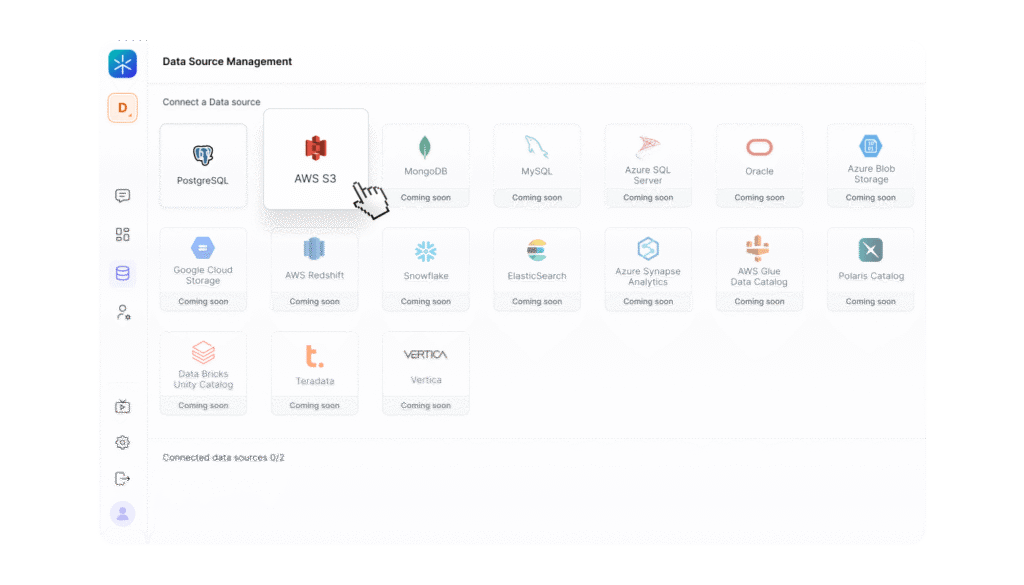Viewport: 1024px width, 585px height.
Task: Click the Teradata t. icon
Action: 314,356
